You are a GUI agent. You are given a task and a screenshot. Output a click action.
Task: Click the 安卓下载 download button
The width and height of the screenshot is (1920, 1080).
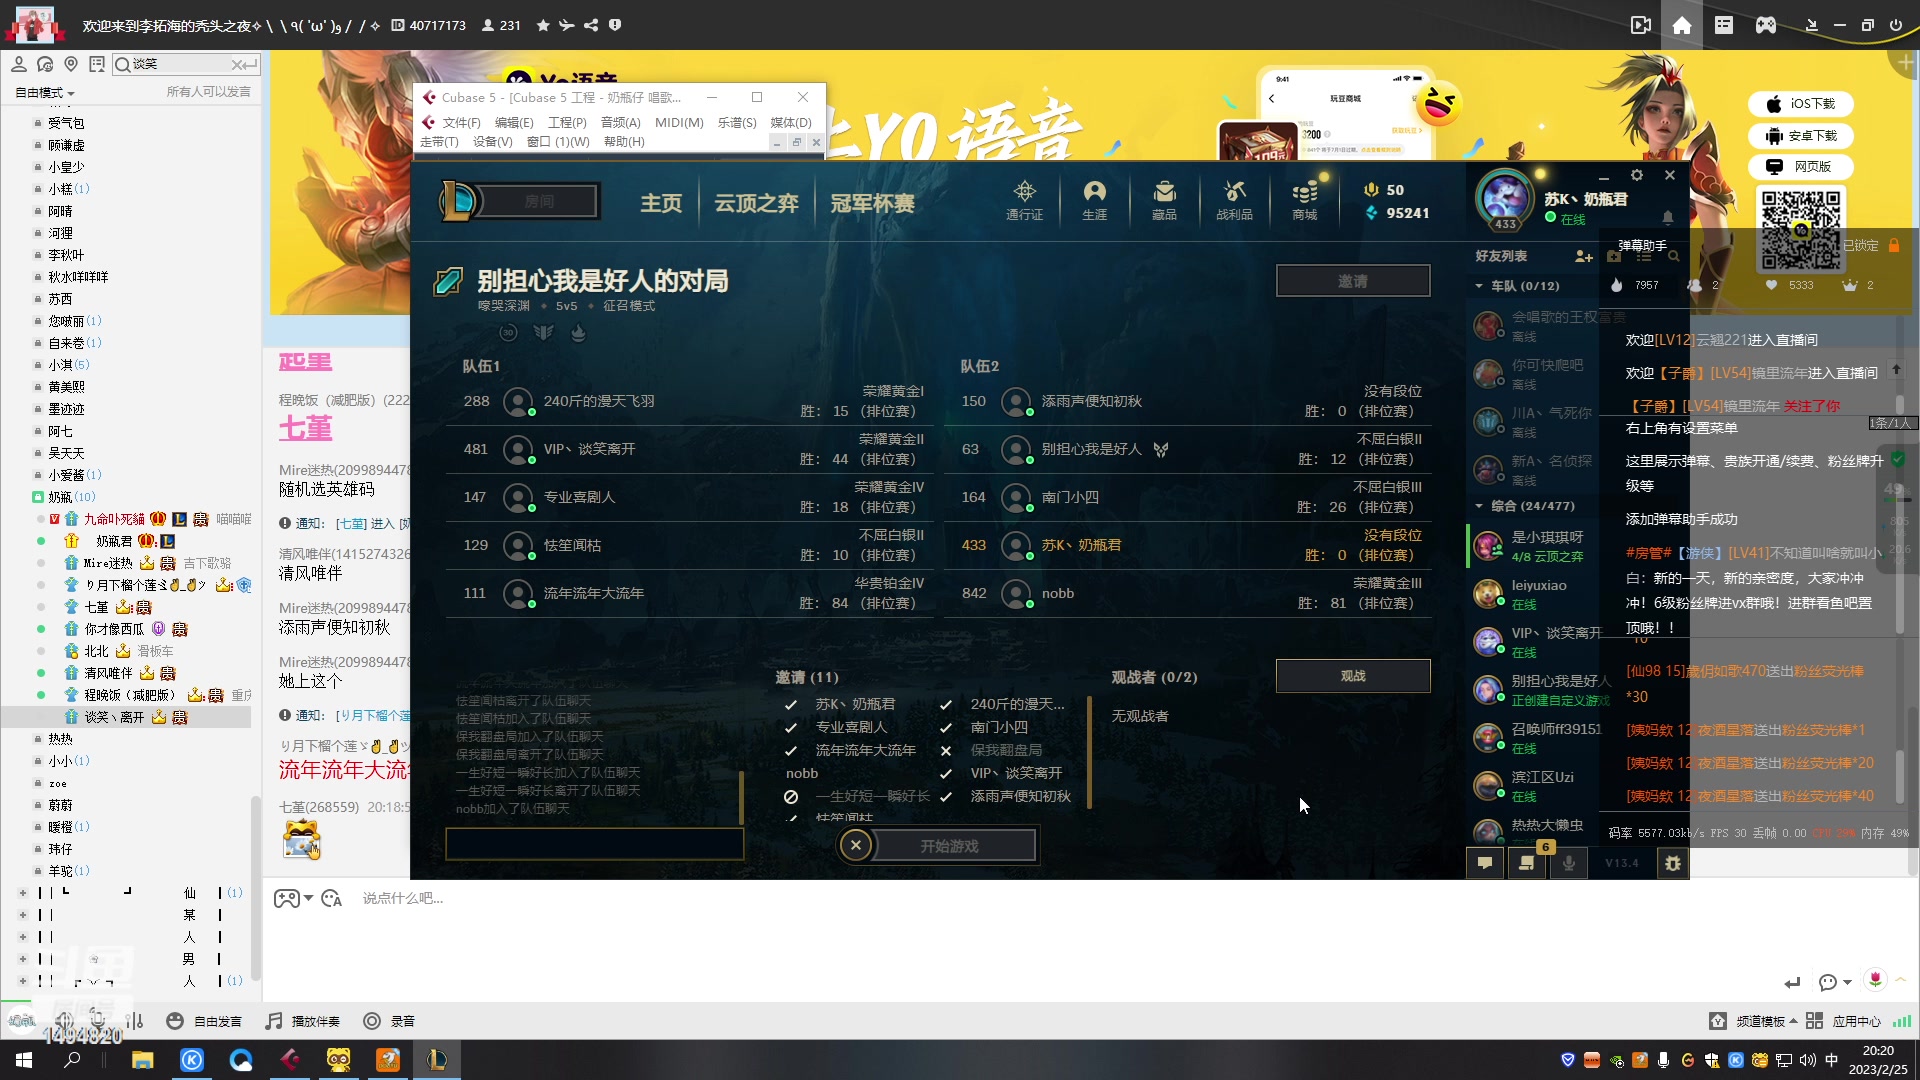[1801, 136]
